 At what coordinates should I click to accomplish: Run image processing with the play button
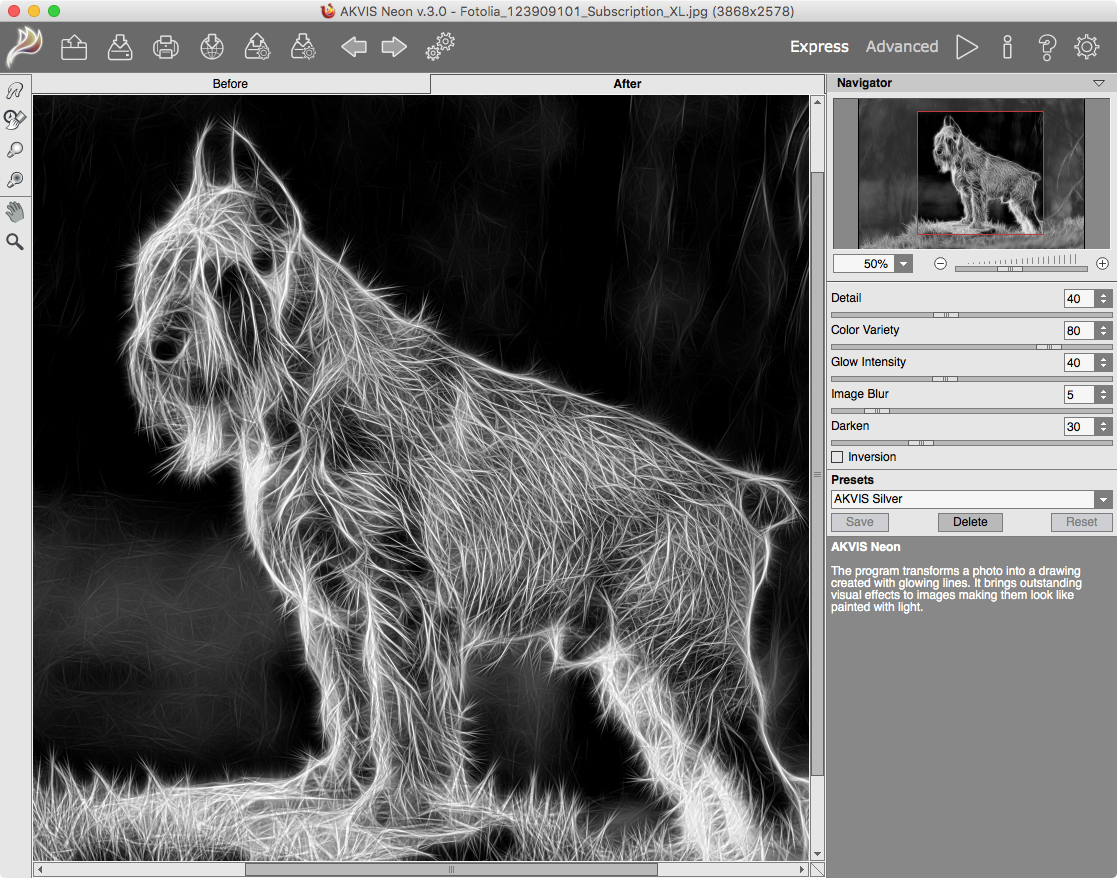(x=967, y=47)
